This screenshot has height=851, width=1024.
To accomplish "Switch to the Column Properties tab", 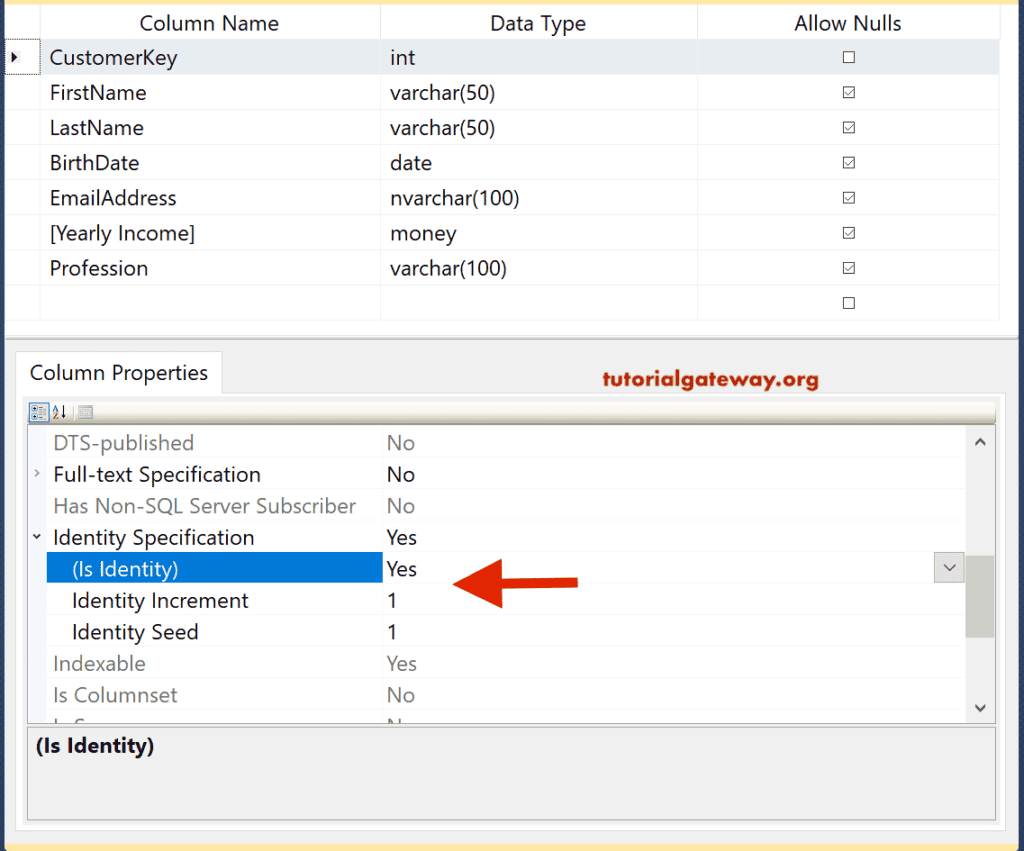I will pos(119,372).
